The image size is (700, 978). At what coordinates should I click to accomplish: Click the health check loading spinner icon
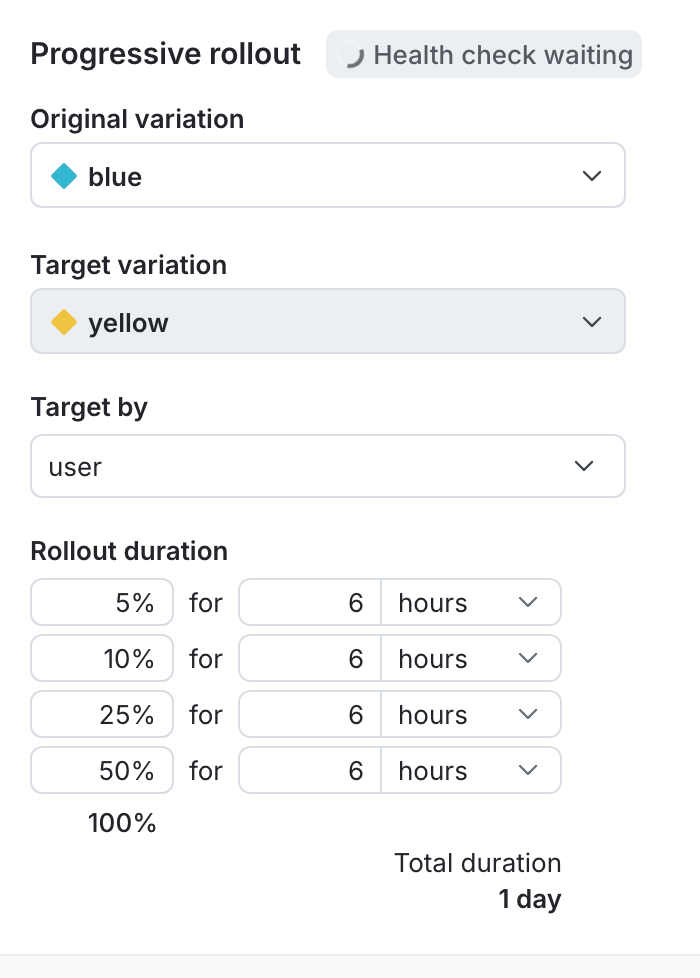356,55
